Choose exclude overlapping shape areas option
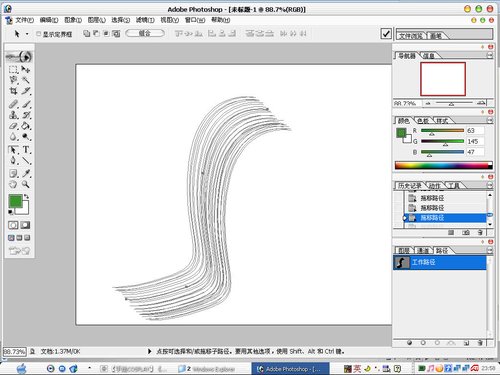 coord(116,33)
